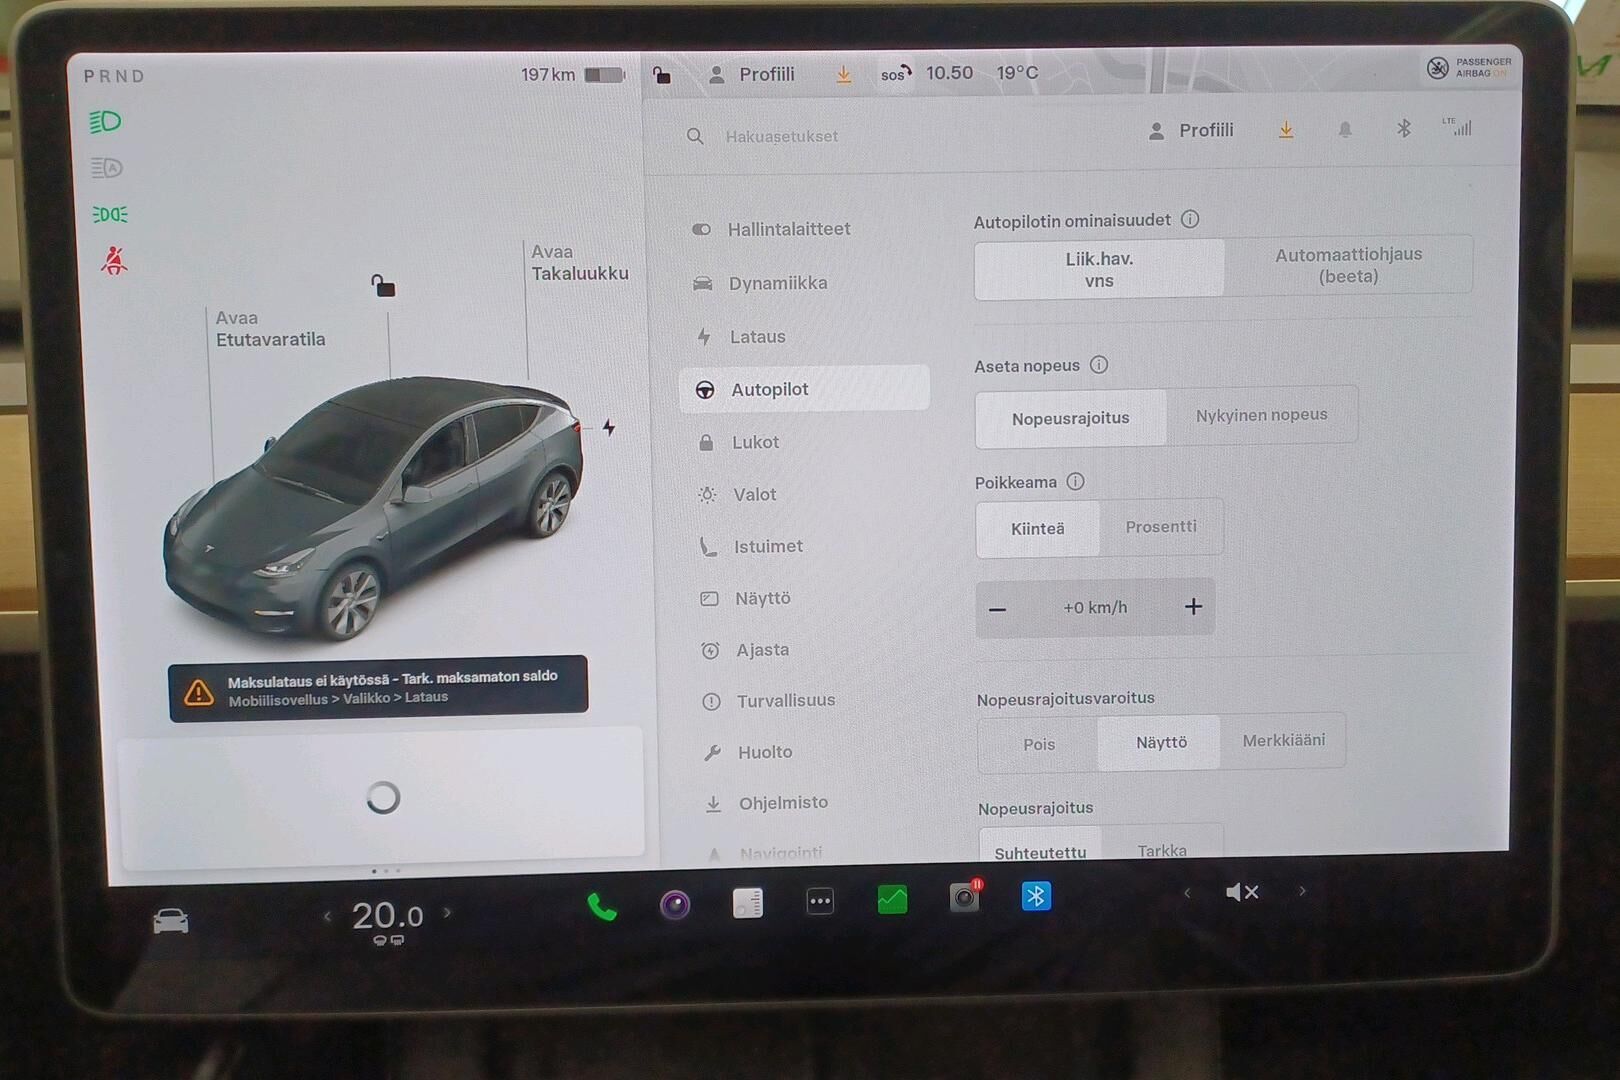Tap the 20.0 cabin temperature display
Screen dimensions: 1620x1080
tap(387, 916)
